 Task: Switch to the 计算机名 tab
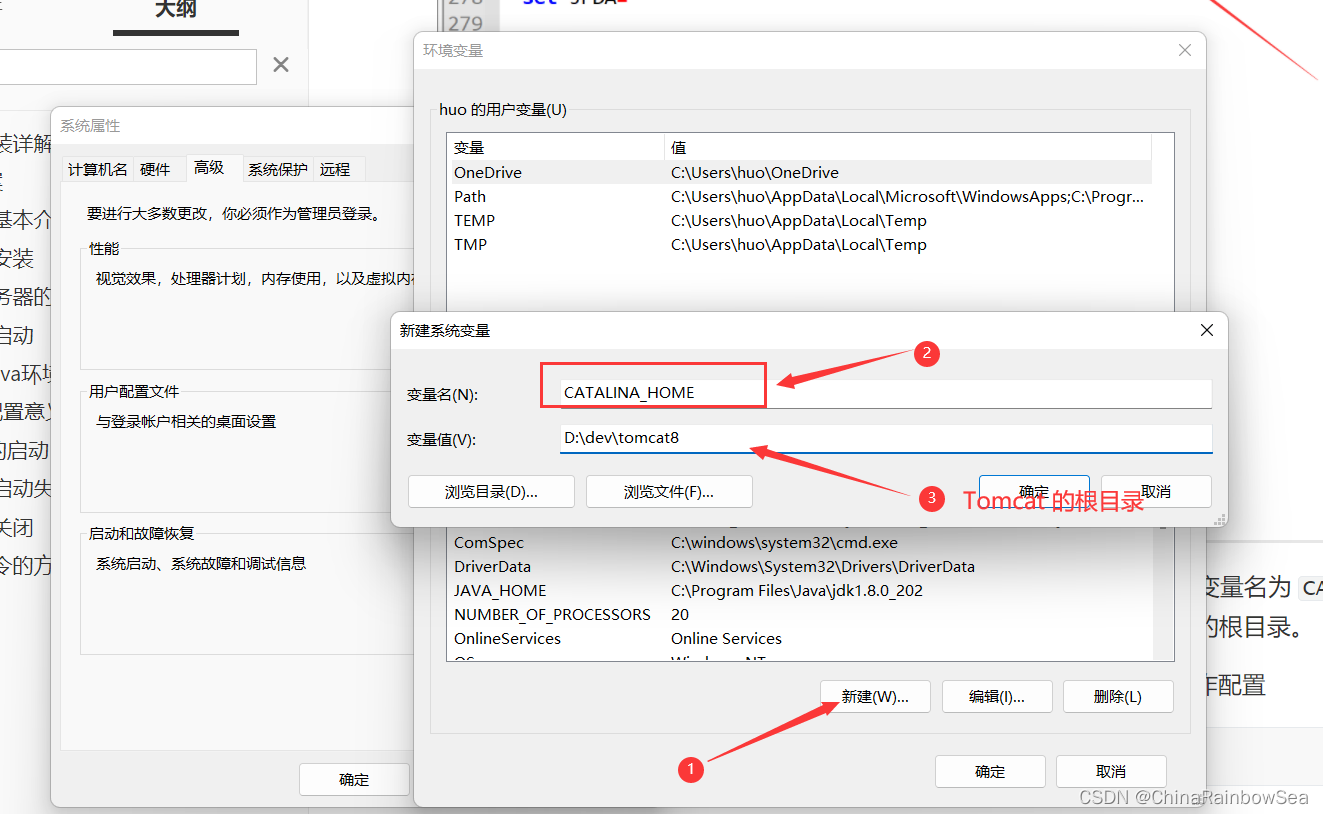(97, 170)
